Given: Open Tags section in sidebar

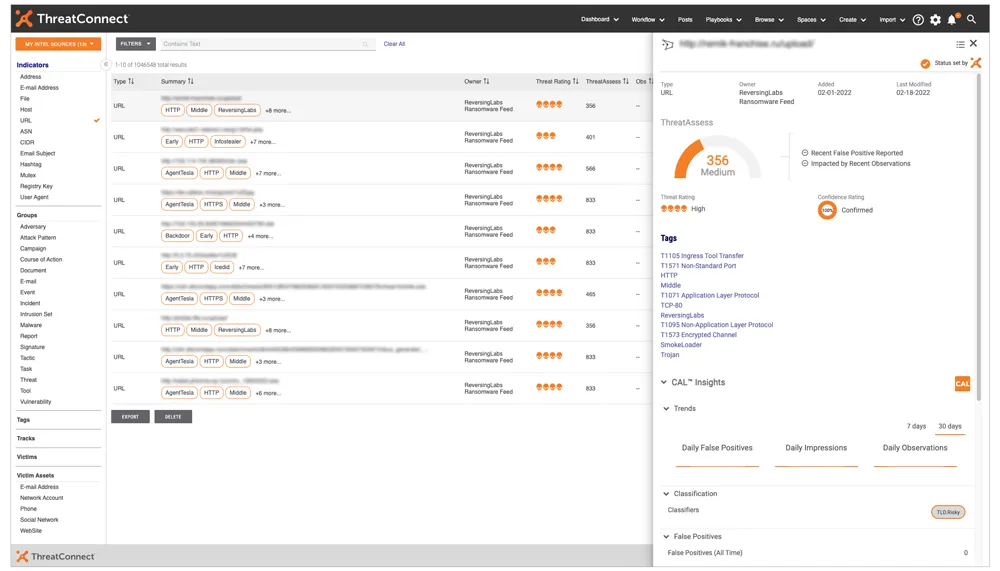Looking at the screenshot, I should (23, 420).
